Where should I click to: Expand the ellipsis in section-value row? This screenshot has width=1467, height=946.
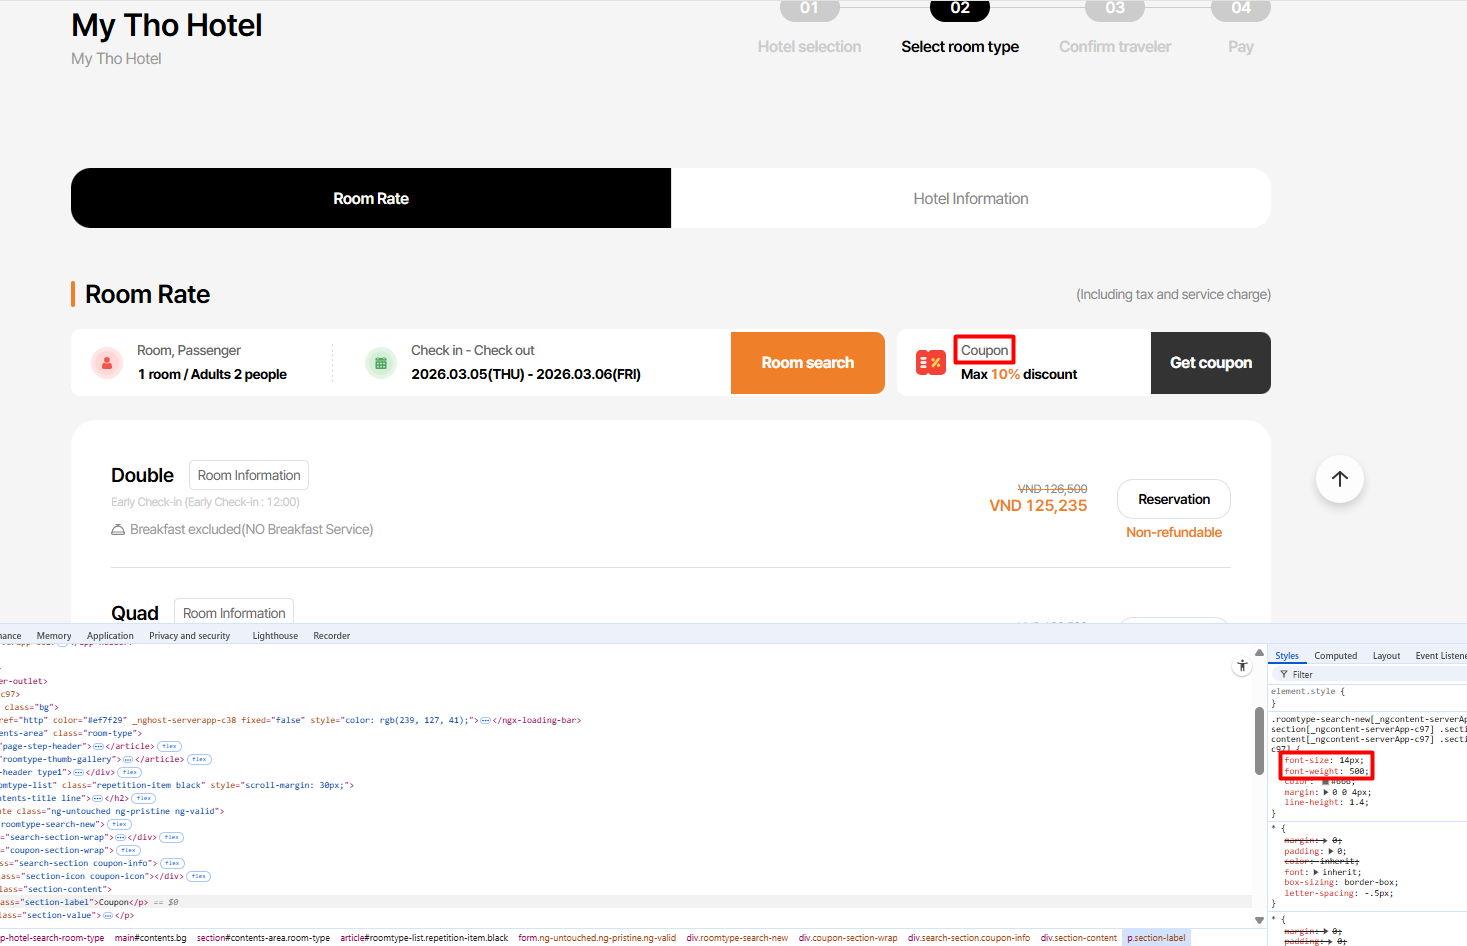[x=107, y=915]
